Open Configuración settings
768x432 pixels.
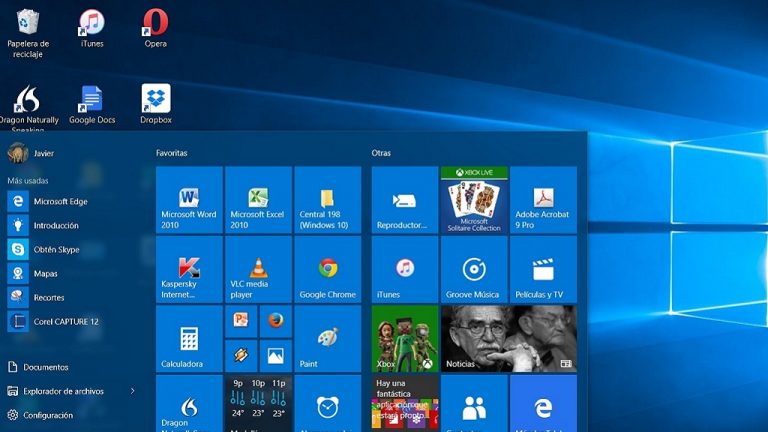point(40,415)
